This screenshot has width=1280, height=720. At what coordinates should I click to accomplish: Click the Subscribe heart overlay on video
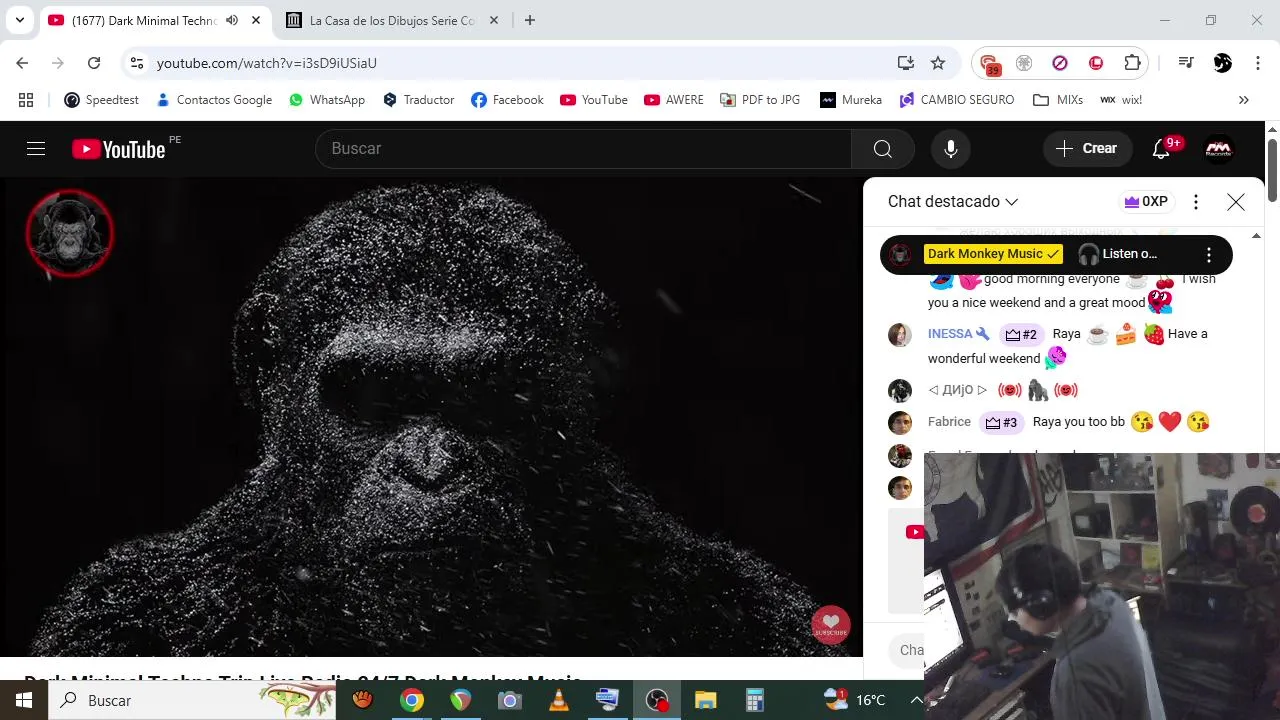830,625
